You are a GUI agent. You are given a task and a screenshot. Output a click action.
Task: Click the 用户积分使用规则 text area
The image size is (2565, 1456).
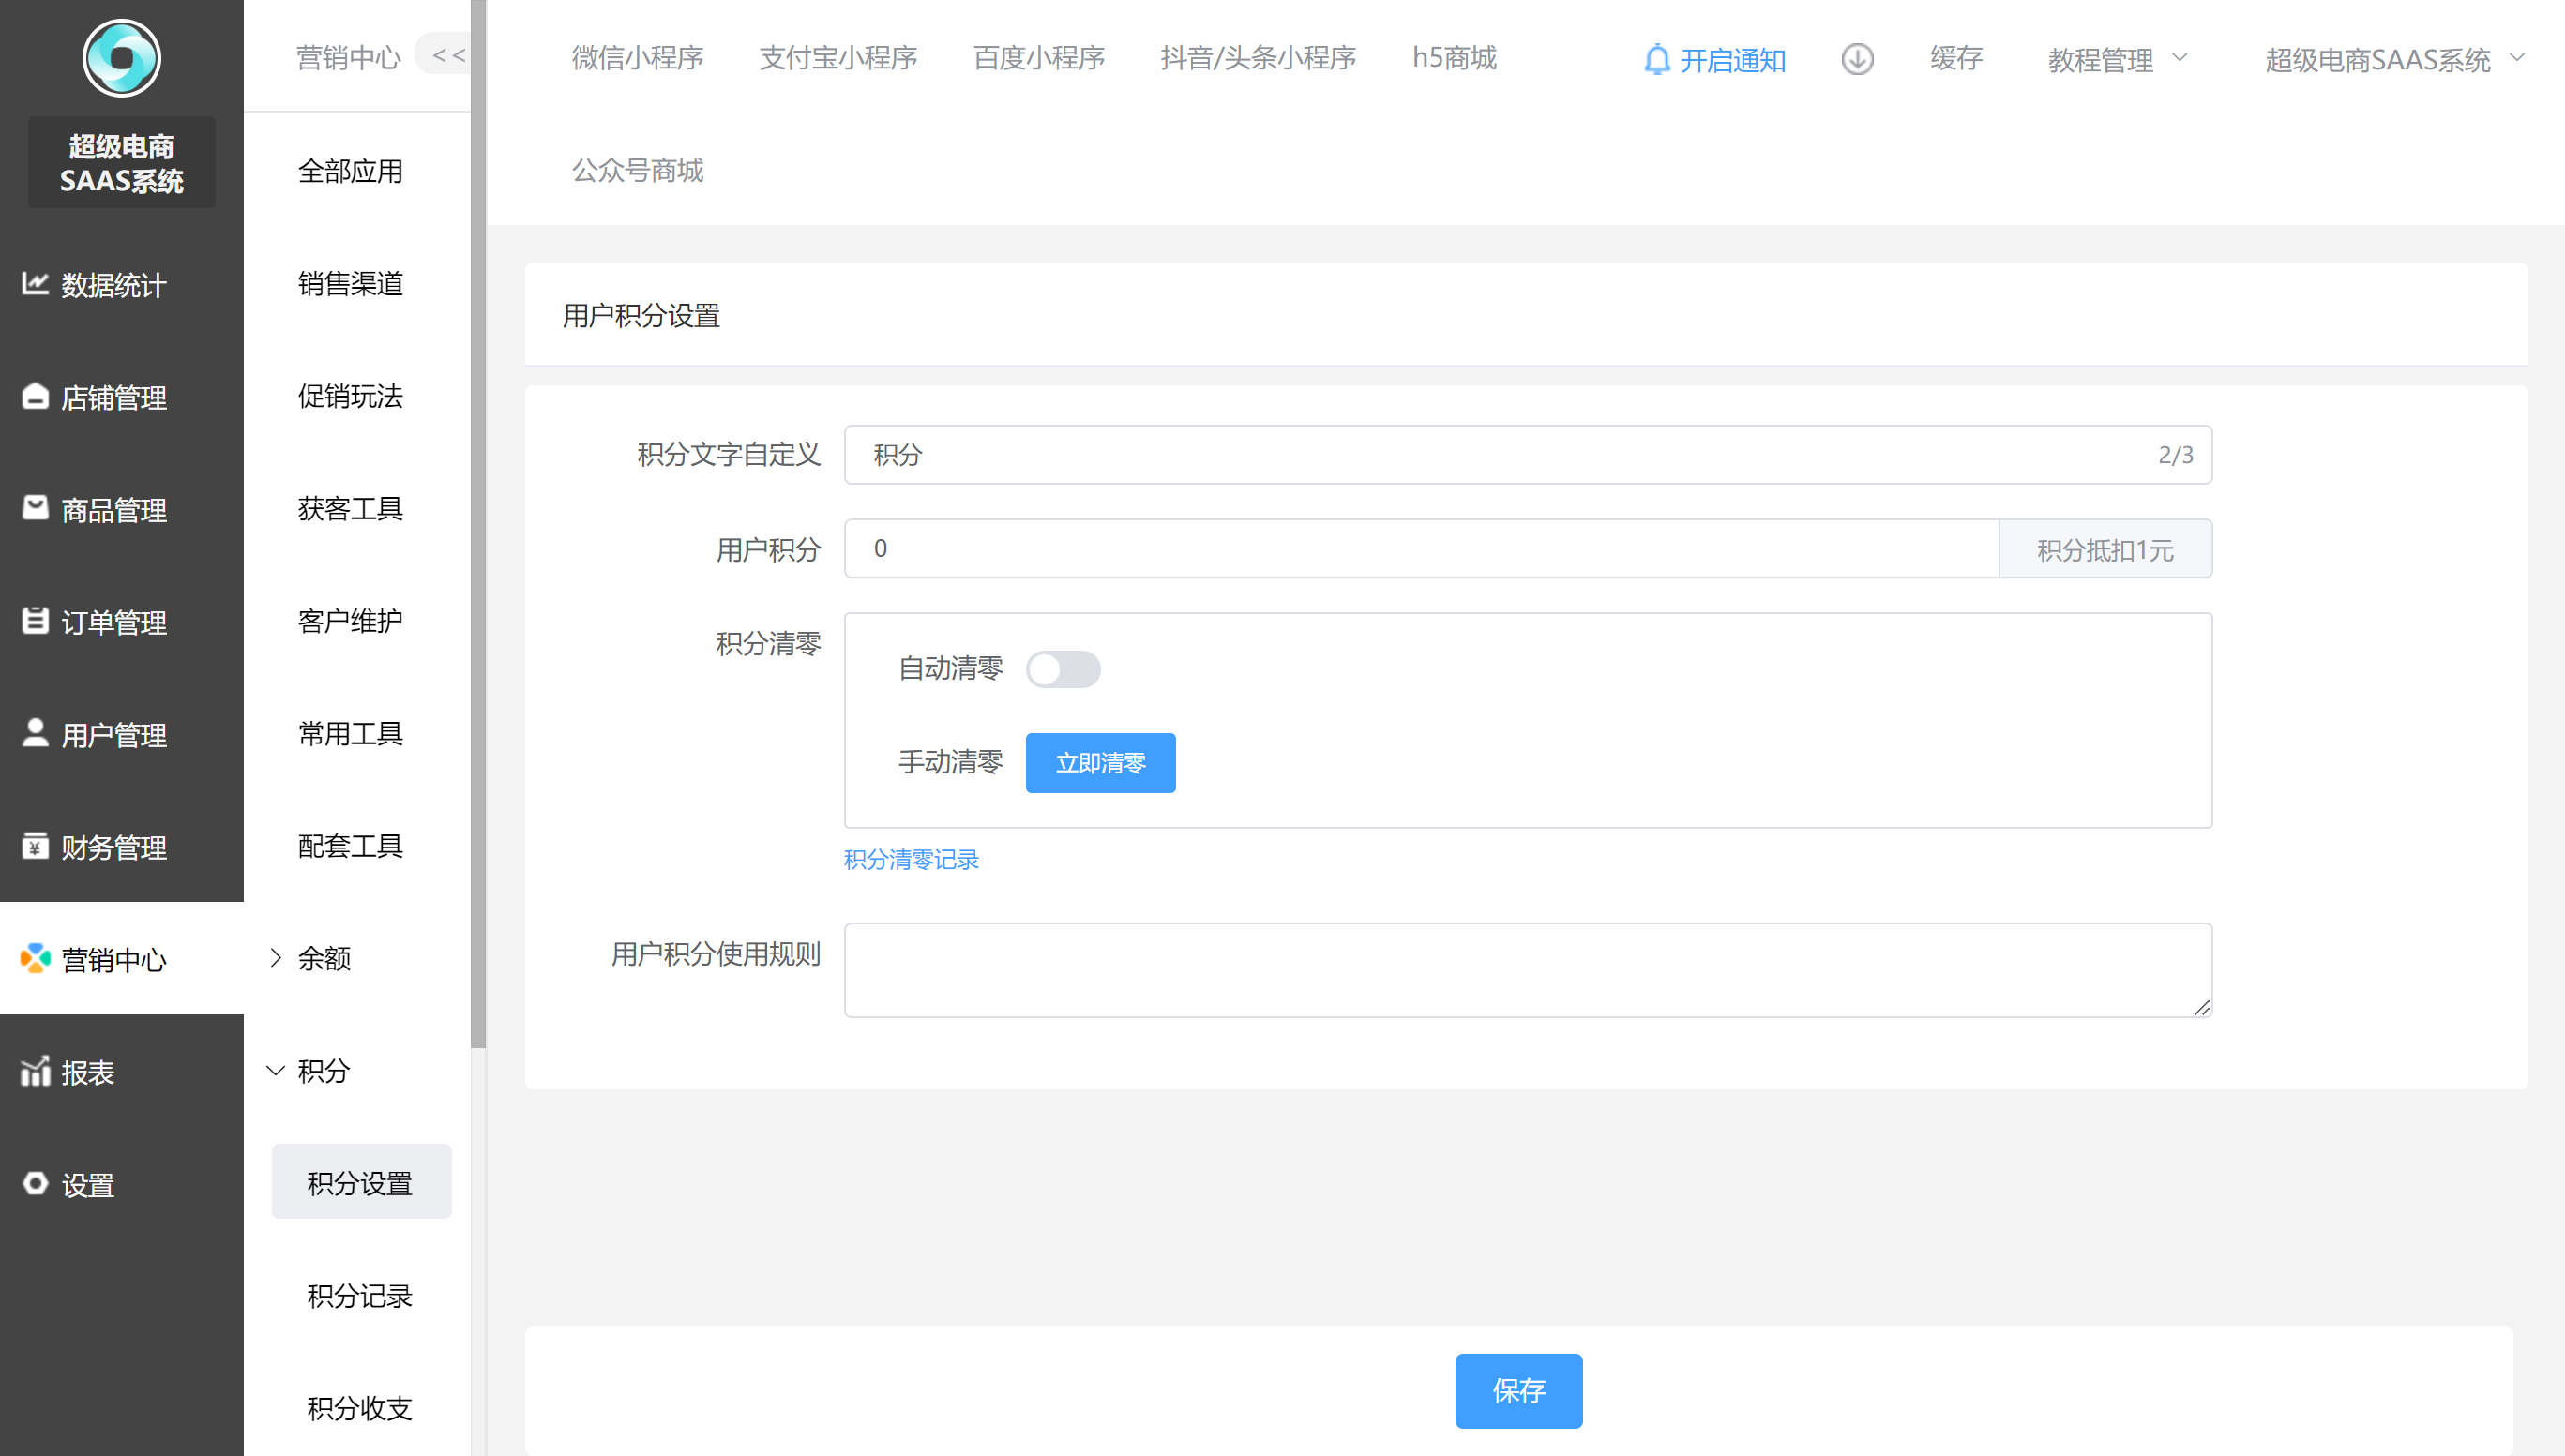(x=1527, y=969)
